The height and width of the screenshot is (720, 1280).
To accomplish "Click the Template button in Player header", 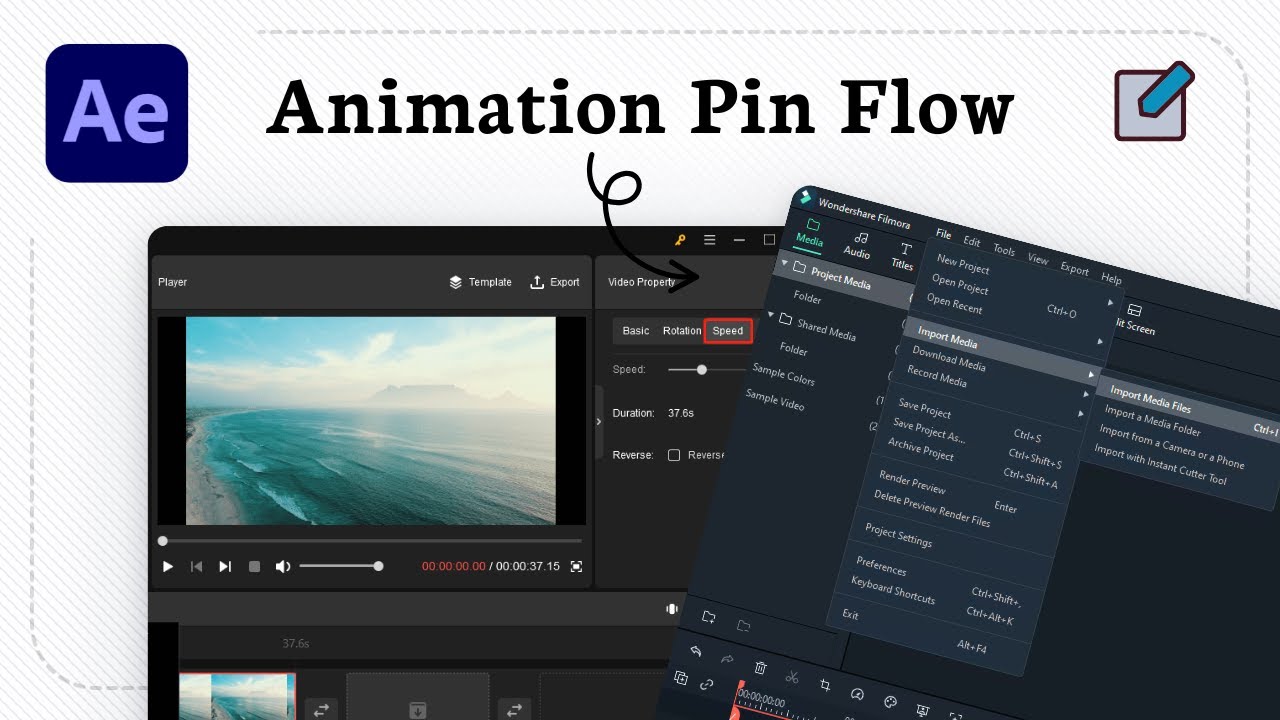I will (x=480, y=282).
